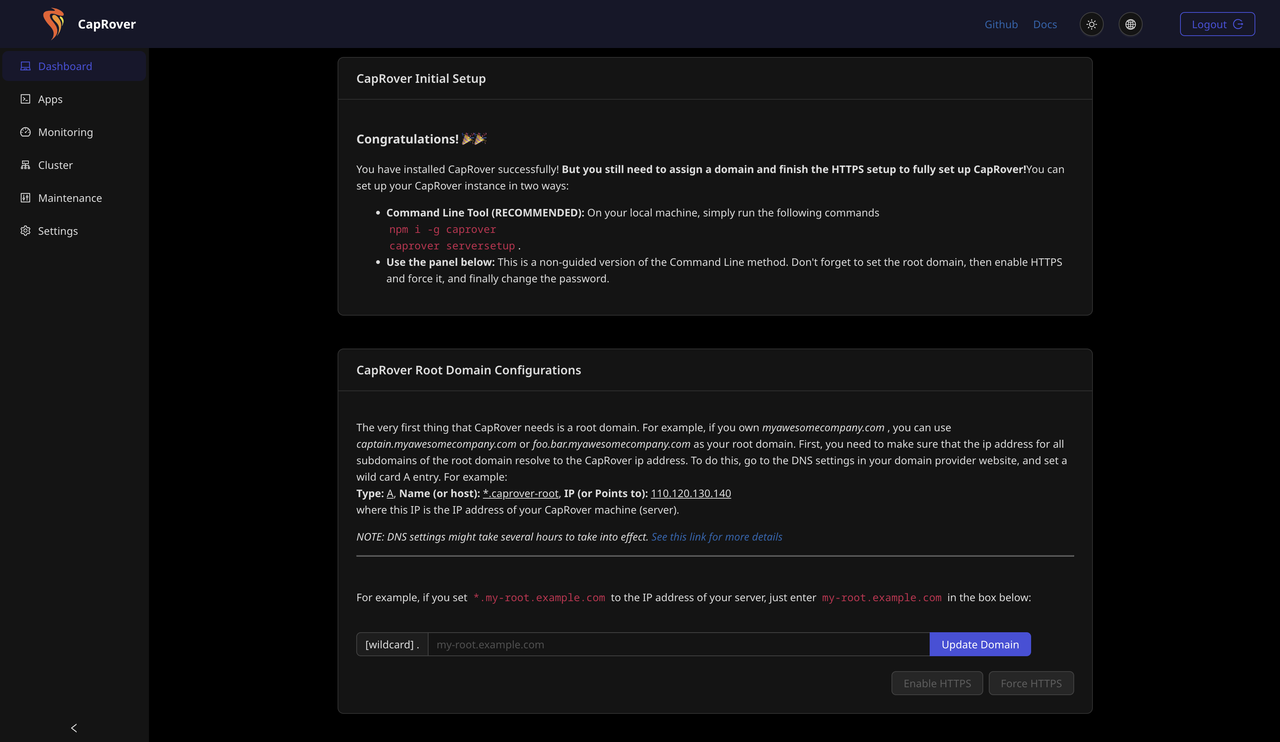The image size is (1280, 742).
Task: Open 'See this link for more details'
Action: (x=716, y=536)
